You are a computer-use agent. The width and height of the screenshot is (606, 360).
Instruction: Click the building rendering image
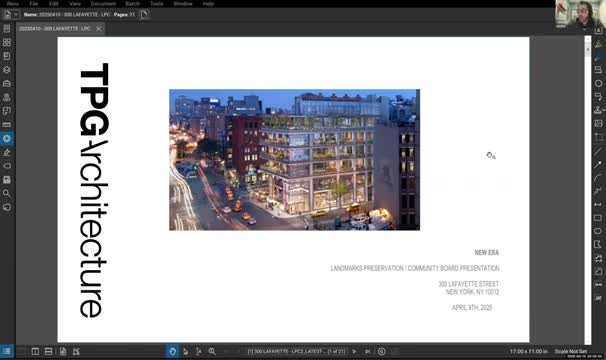(x=294, y=160)
